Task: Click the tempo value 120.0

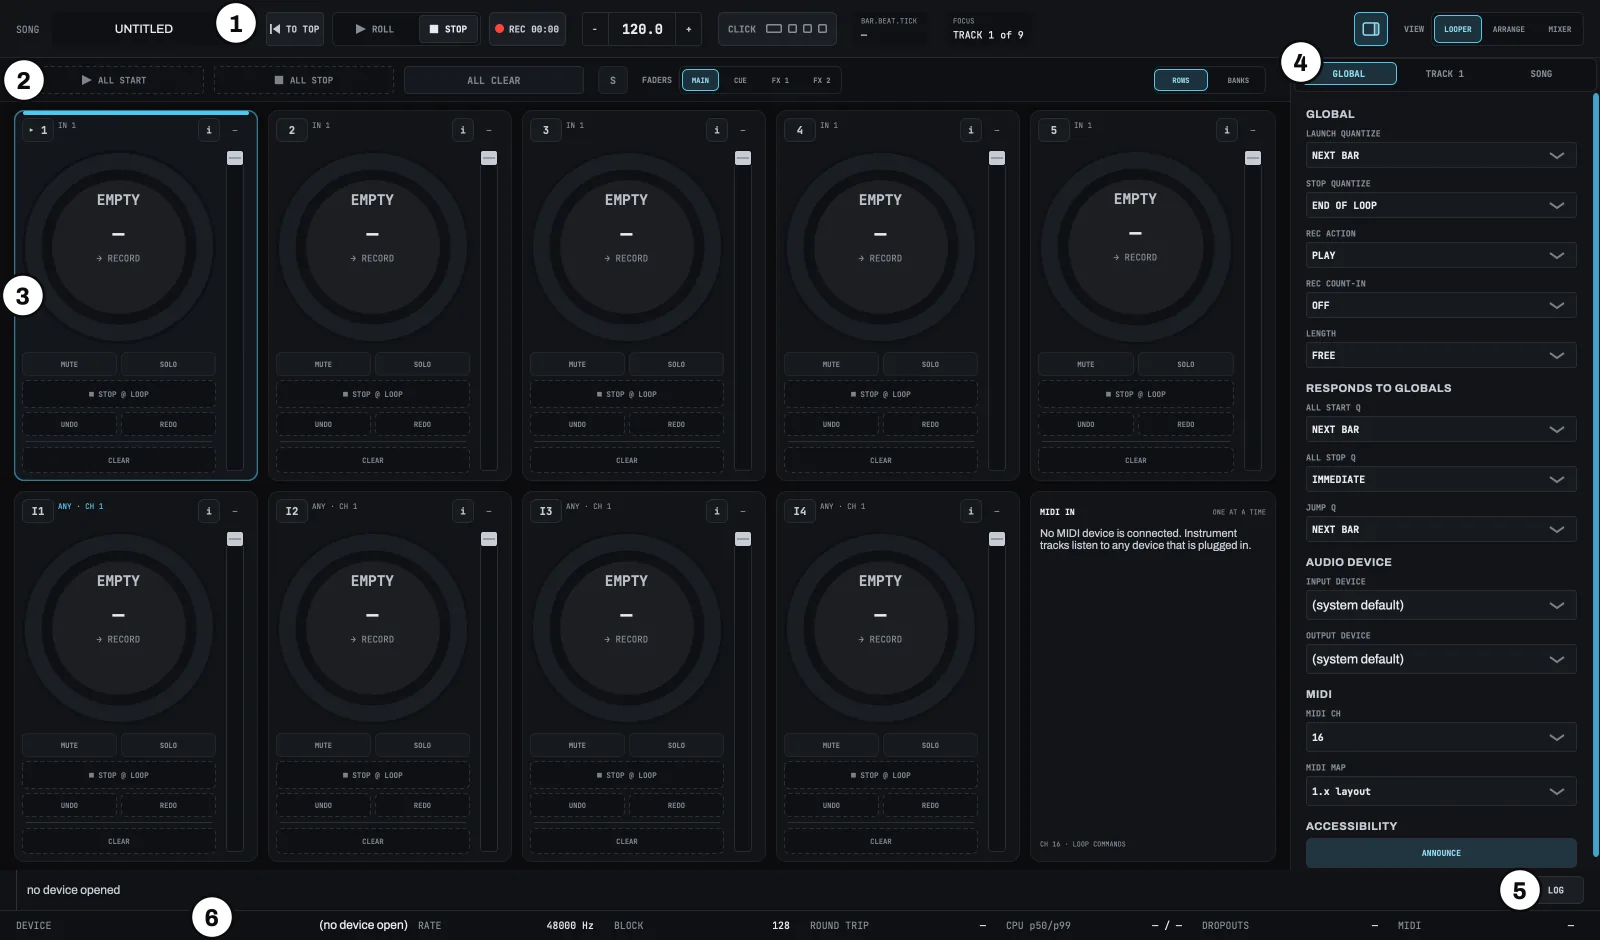Action: coord(642,29)
